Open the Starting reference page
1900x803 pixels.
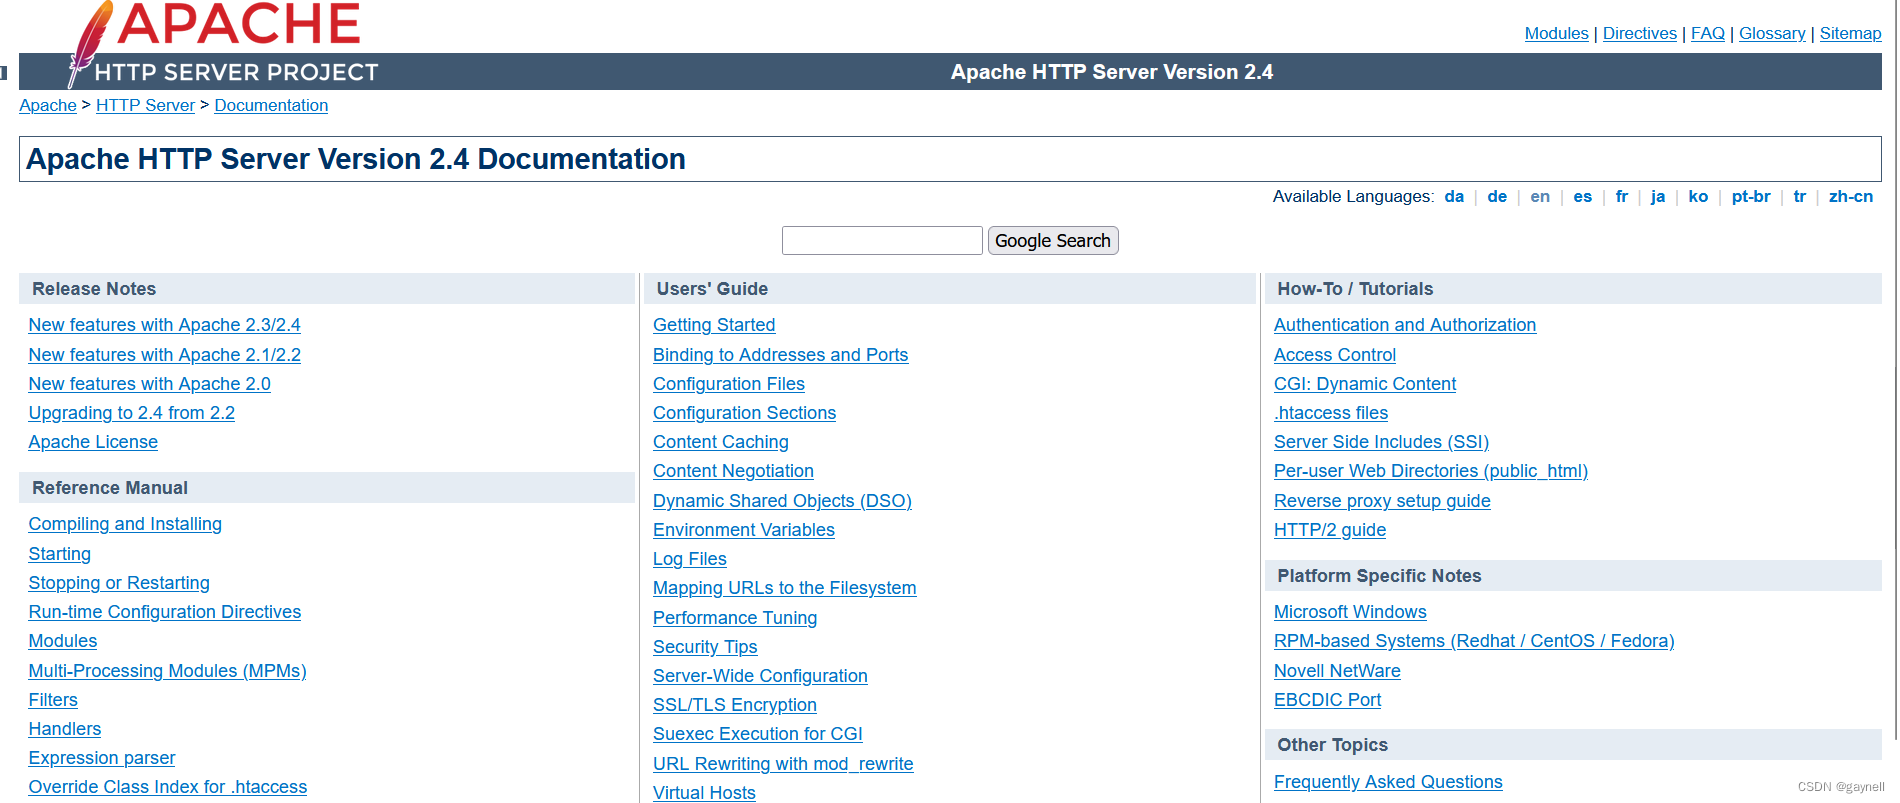[59, 554]
